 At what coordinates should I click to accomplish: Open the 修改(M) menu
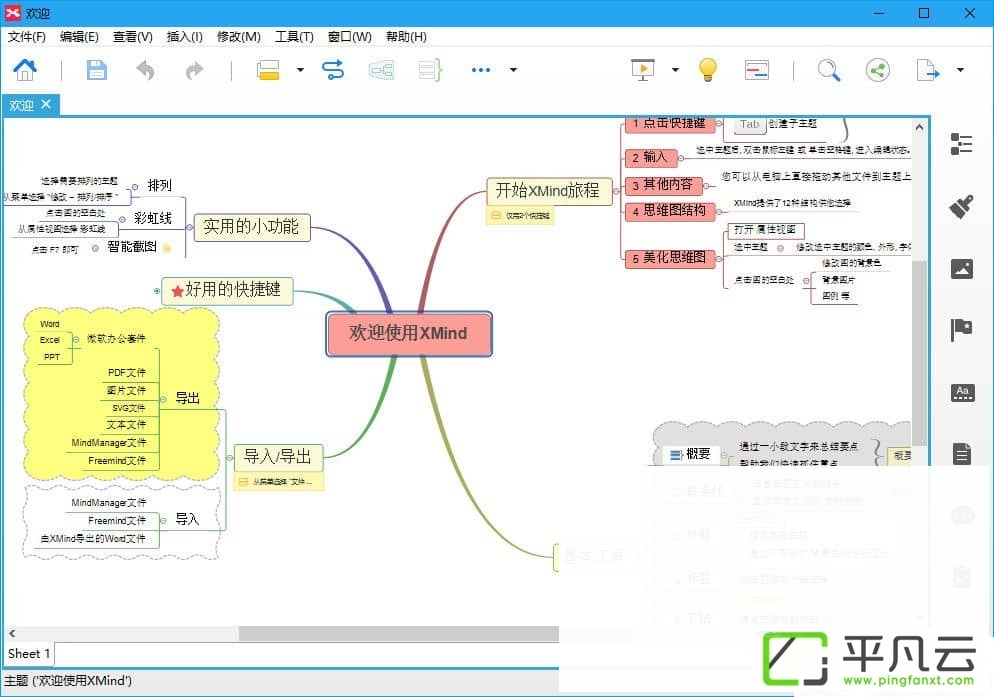[x=238, y=37]
